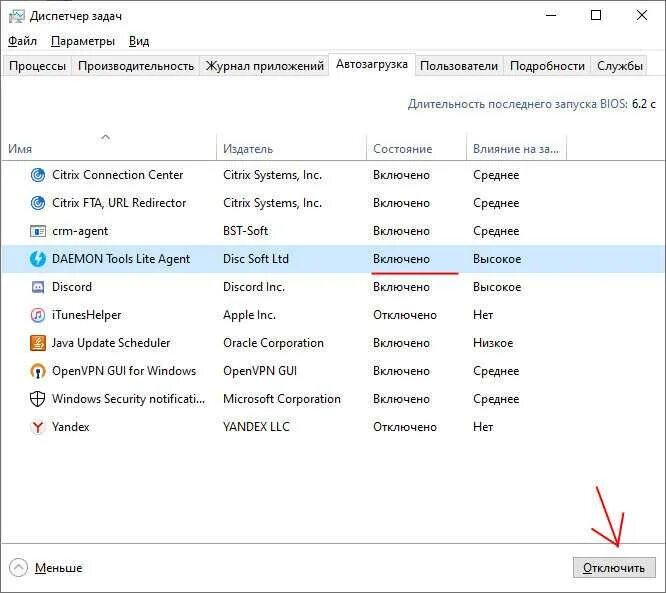Select the Discord entry name
The height and width of the screenshot is (593, 666).
72,287
